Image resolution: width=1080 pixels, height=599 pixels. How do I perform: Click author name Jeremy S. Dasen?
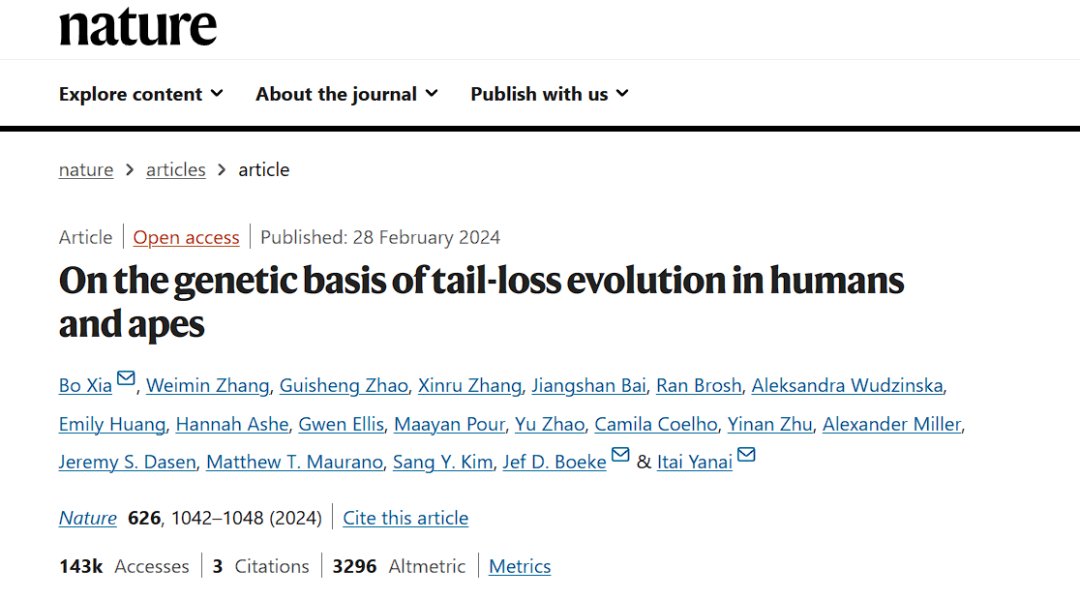point(127,462)
